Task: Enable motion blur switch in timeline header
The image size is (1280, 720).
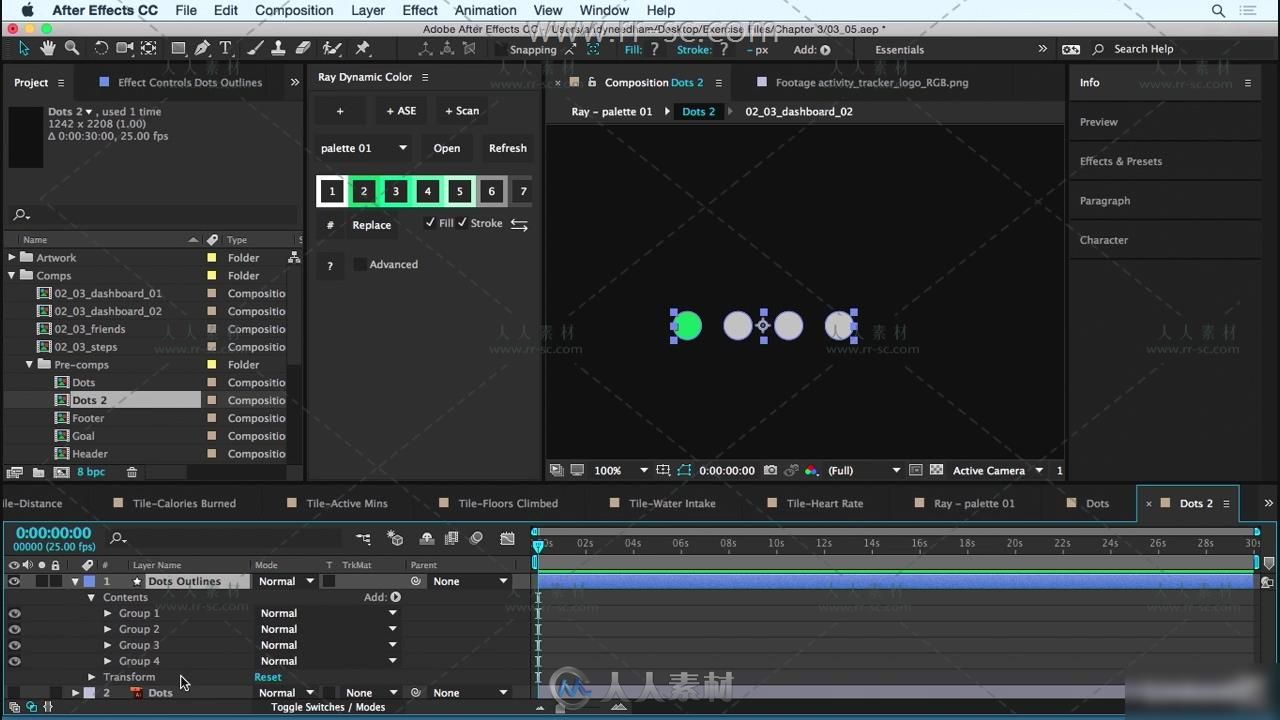Action: coord(476,539)
